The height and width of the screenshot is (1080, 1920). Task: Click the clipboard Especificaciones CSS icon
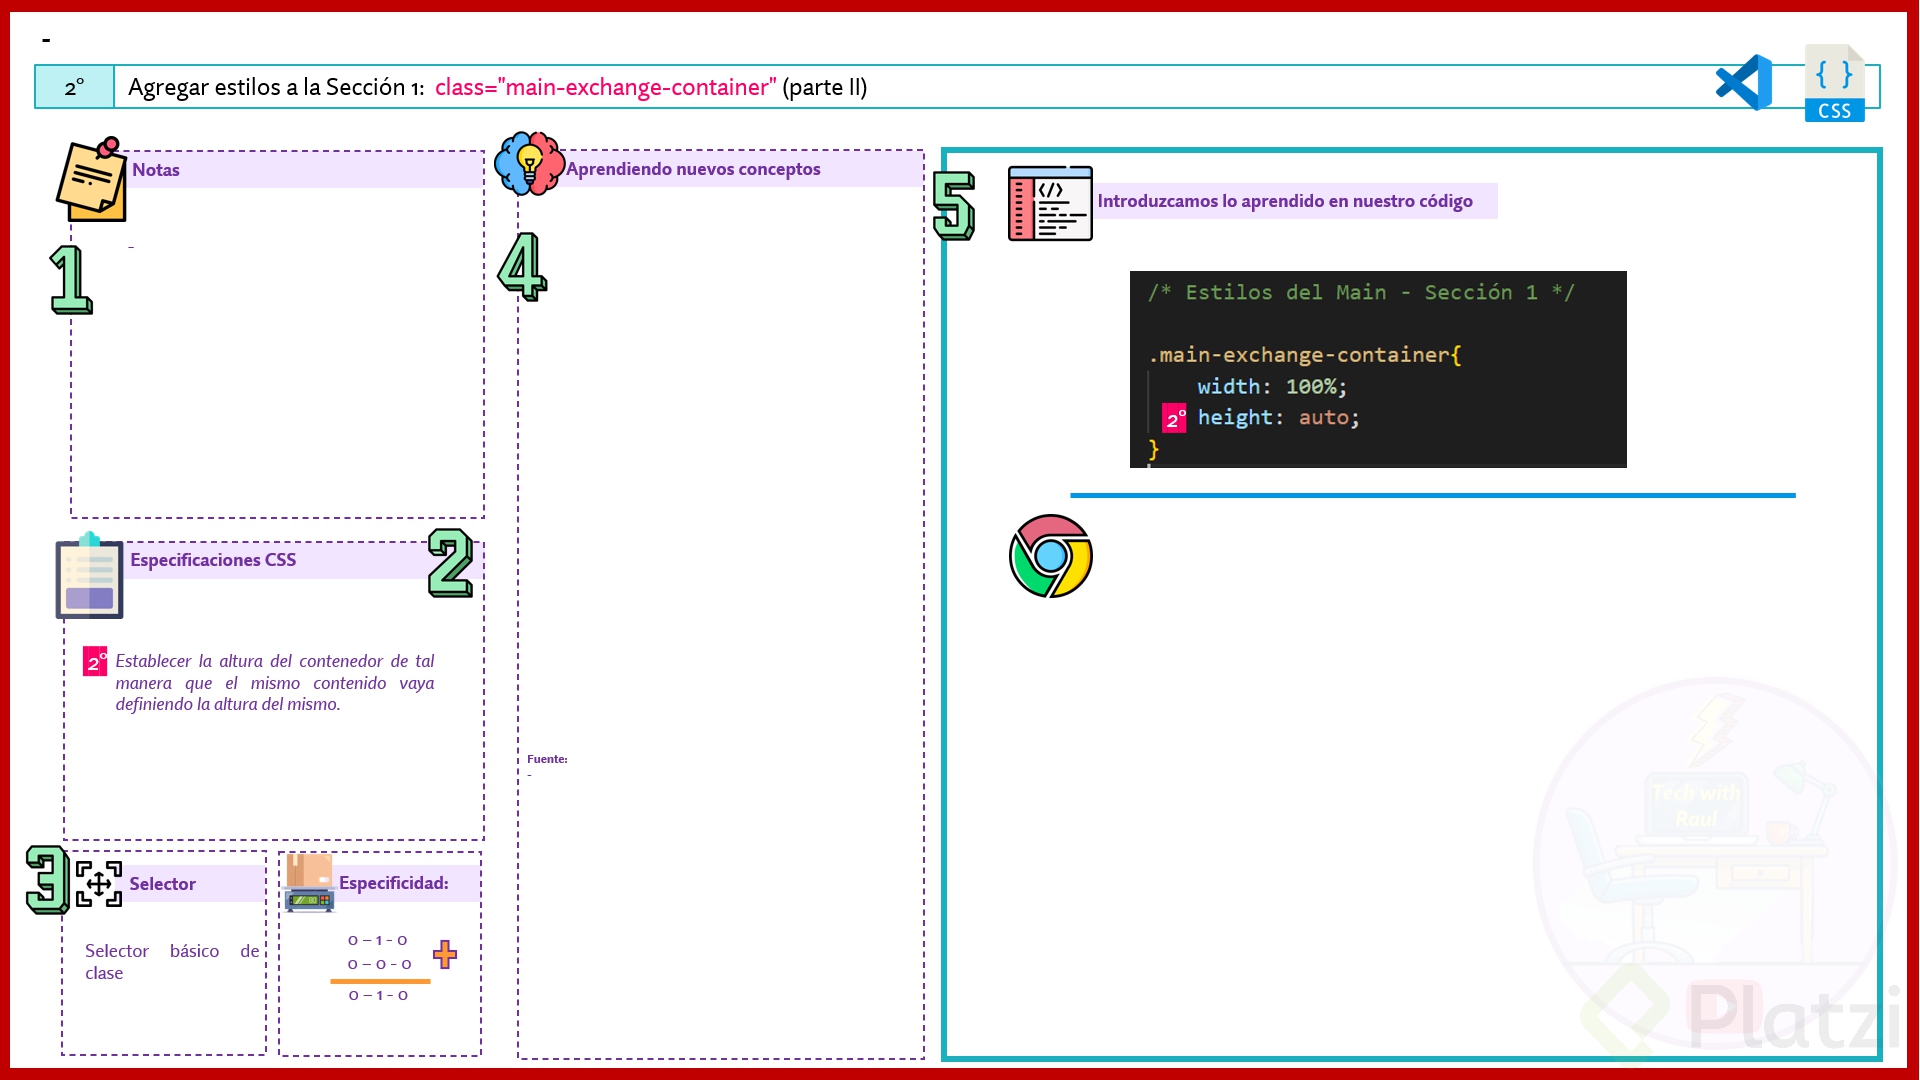(x=90, y=576)
